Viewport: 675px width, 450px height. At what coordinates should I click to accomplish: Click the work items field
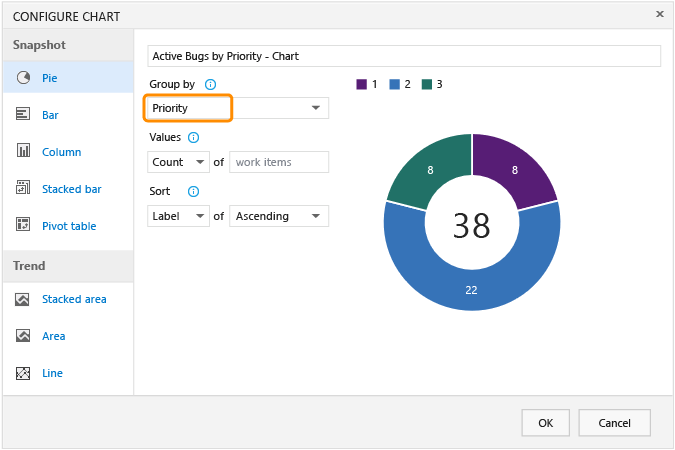coord(279,162)
